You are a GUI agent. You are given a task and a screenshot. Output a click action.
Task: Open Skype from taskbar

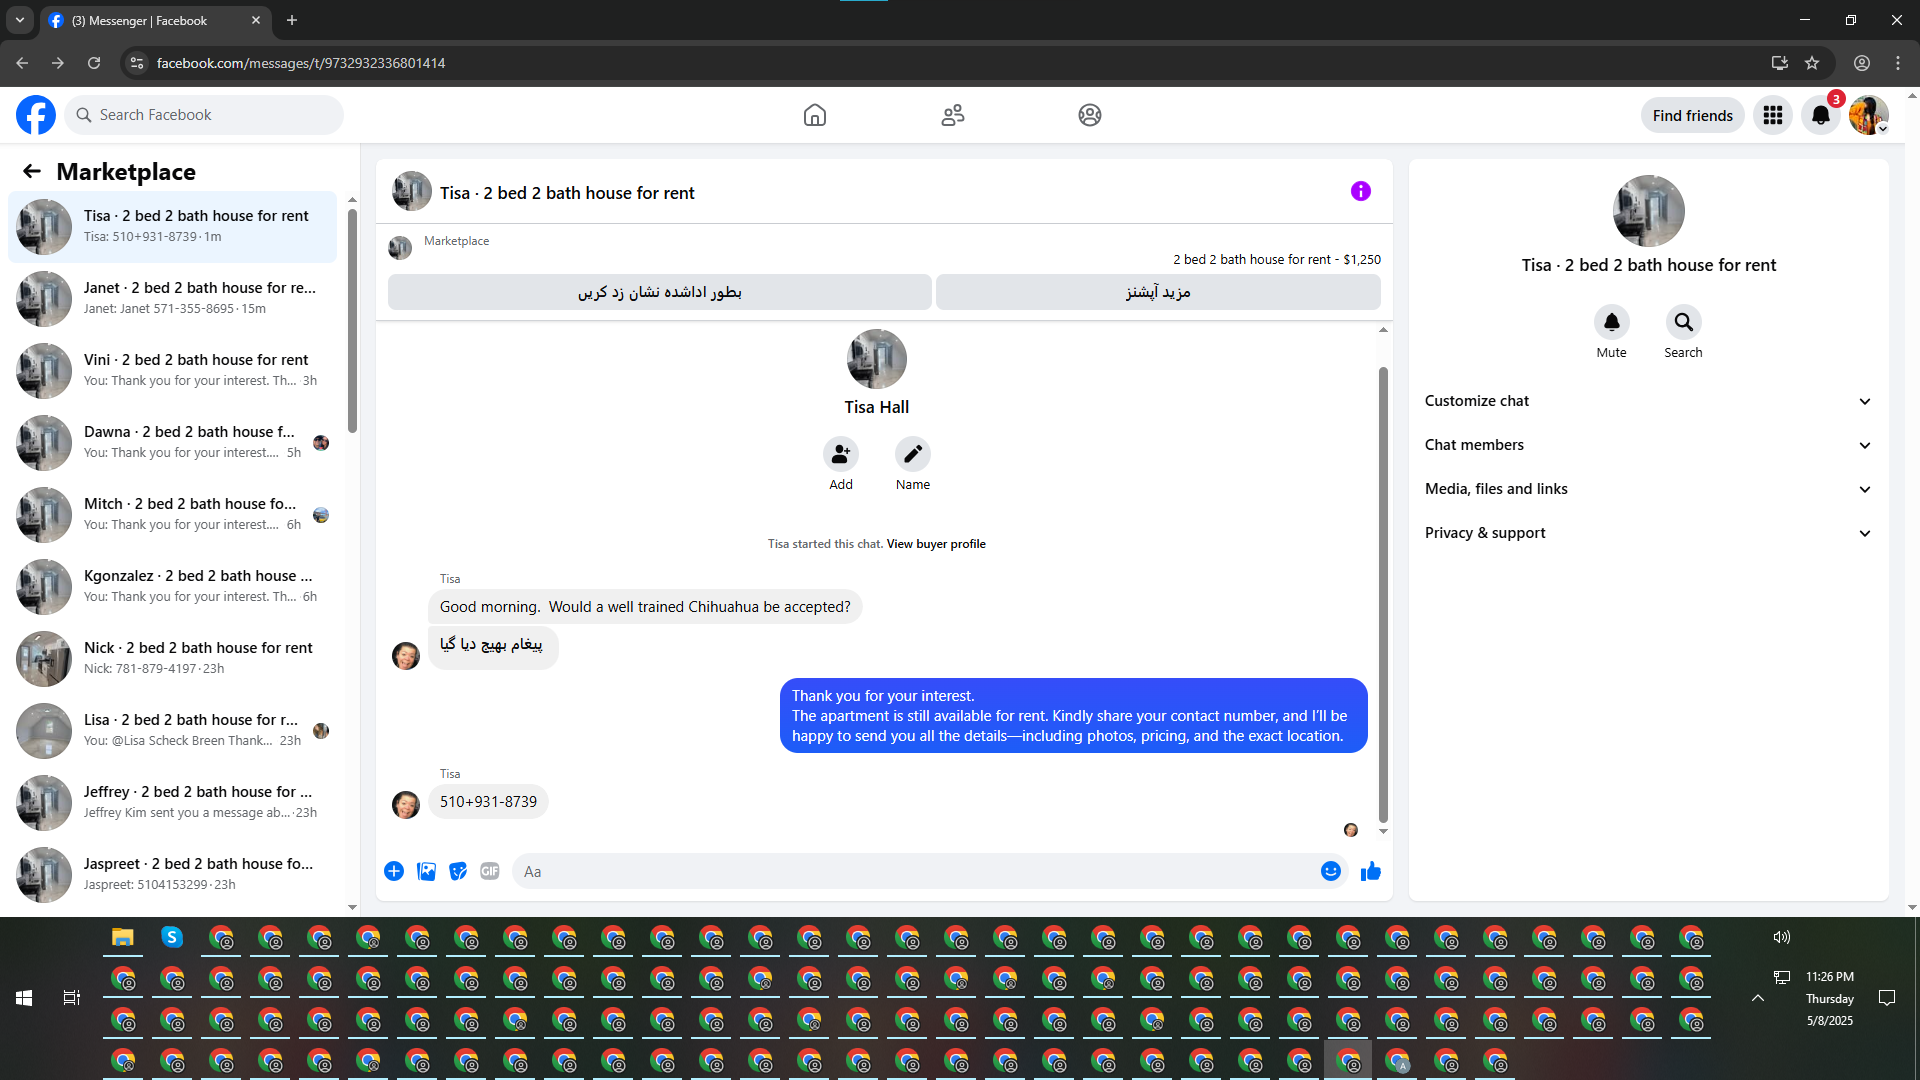tap(172, 937)
